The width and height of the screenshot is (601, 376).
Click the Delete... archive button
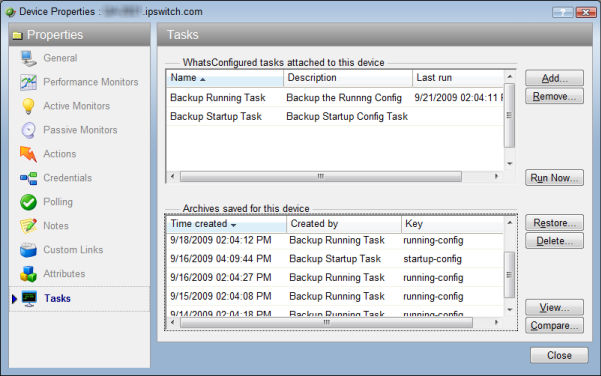pos(554,241)
